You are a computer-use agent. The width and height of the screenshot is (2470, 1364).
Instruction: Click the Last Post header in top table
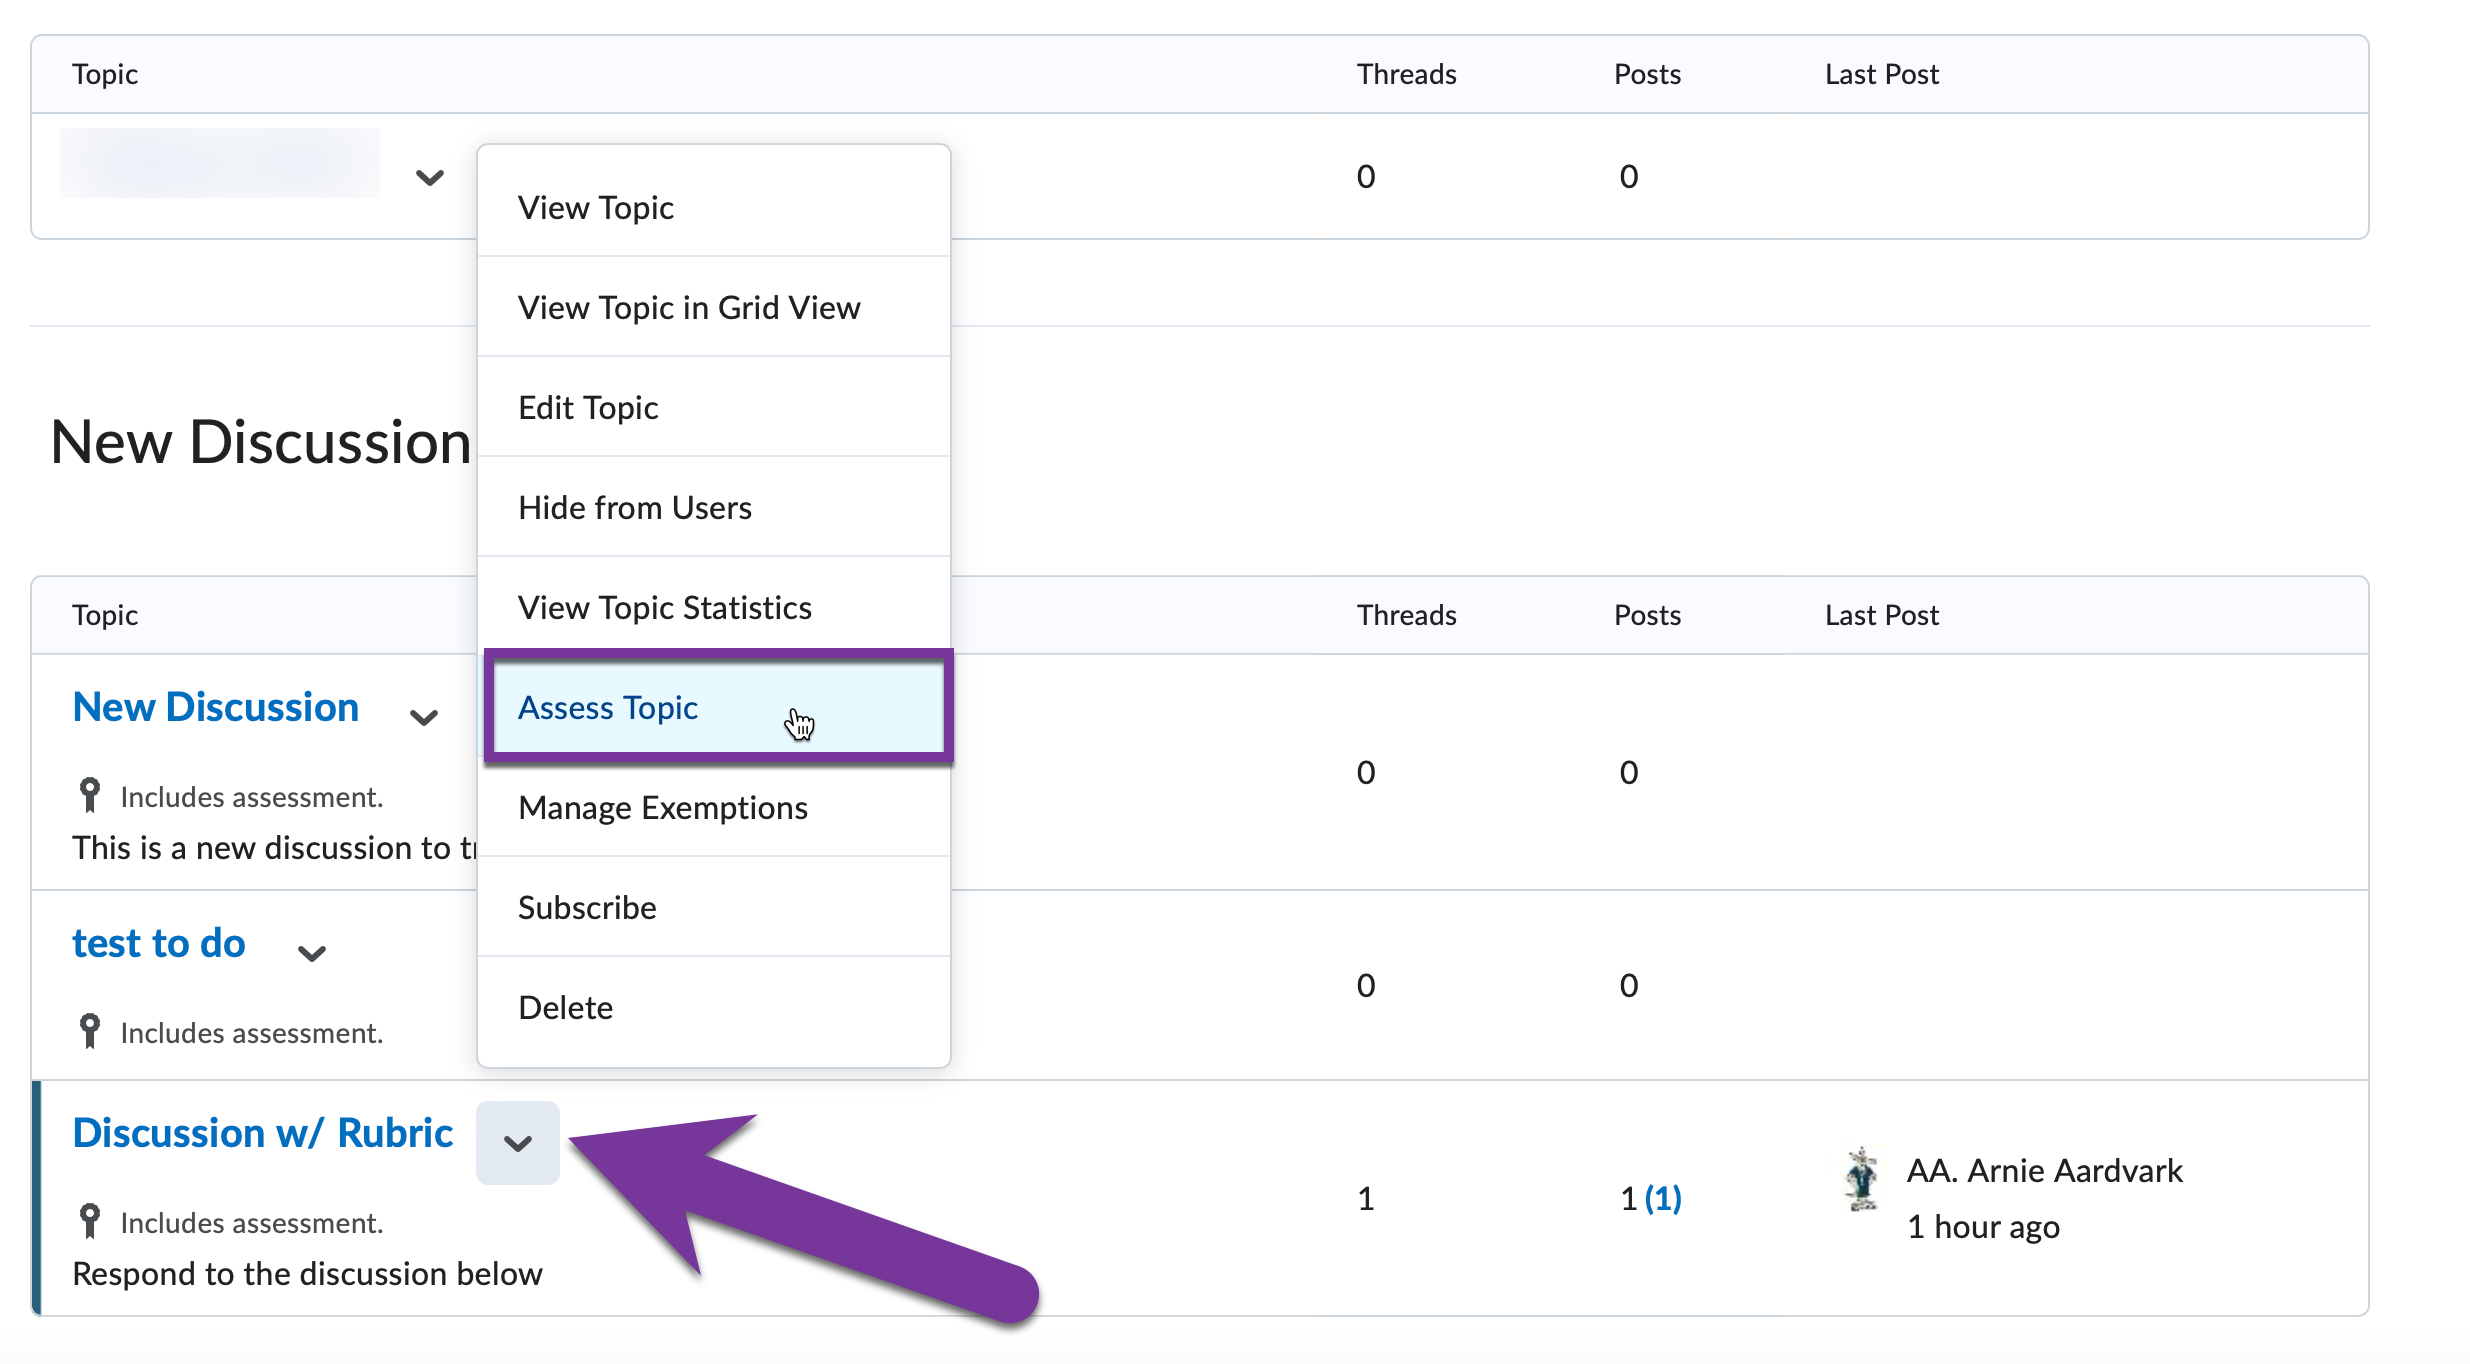1882,74
